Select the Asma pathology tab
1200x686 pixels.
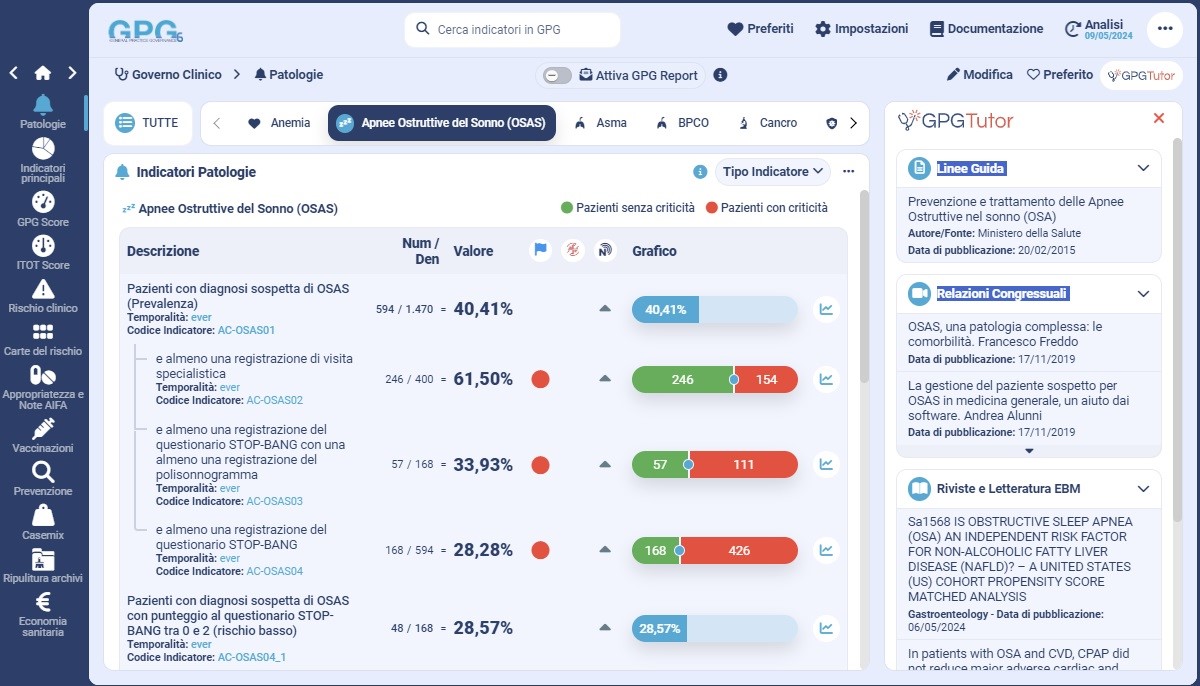point(601,123)
